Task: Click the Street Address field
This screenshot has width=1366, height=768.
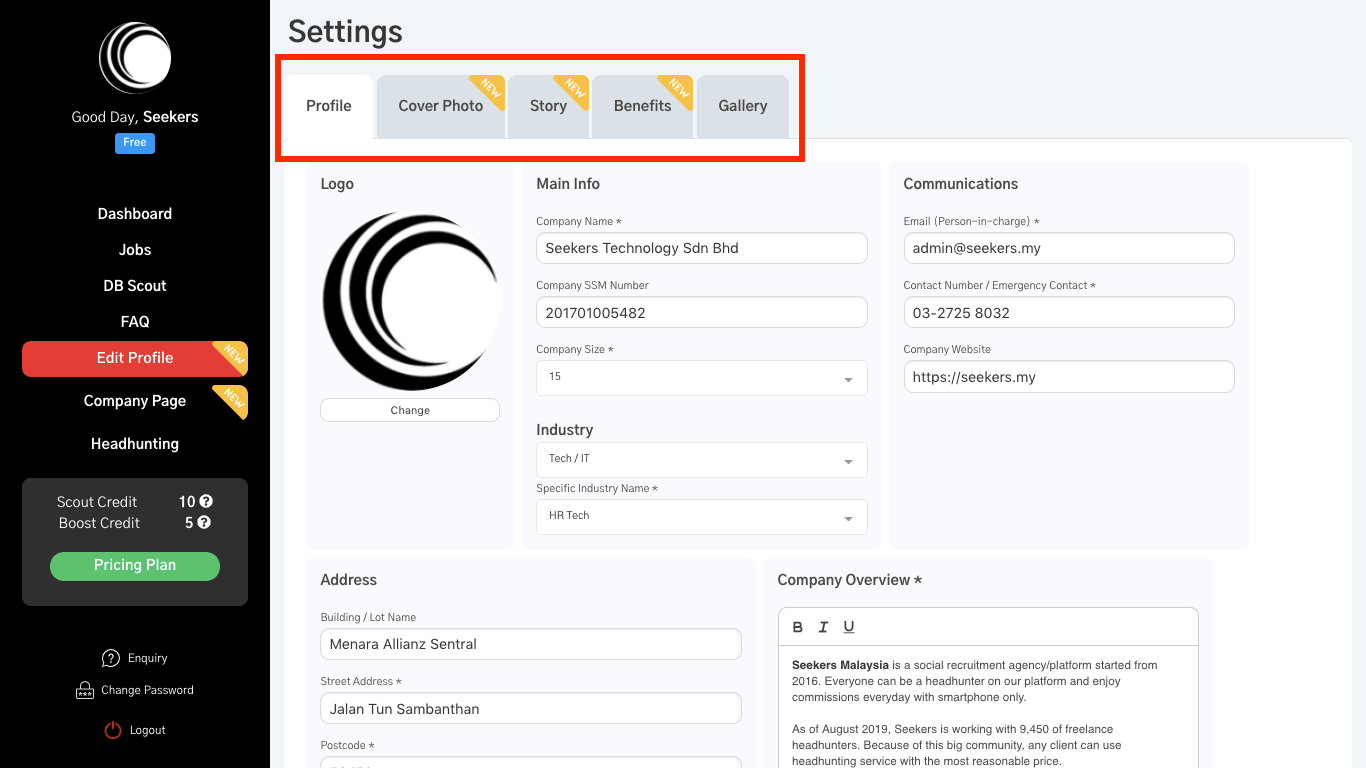Action: tap(531, 708)
